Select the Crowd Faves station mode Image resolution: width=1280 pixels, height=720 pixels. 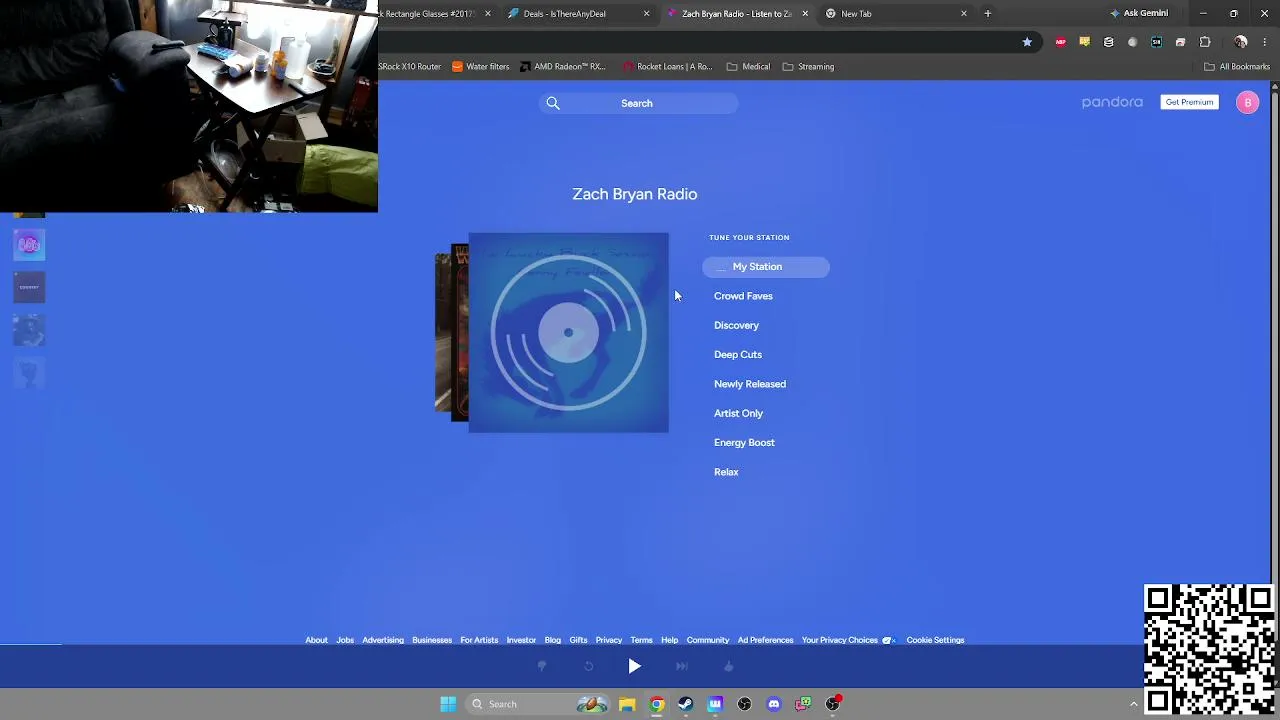click(x=743, y=296)
